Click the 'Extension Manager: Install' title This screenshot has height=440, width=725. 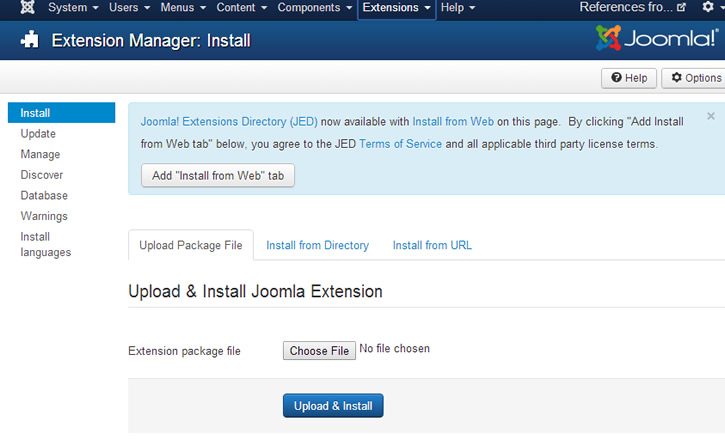pyautogui.click(x=151, y=41)
